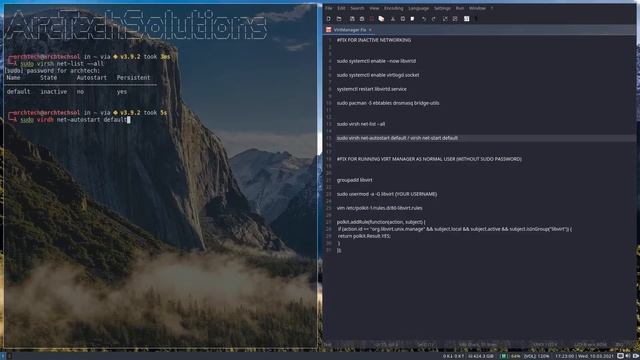Click the clock showing 17:23:00 in panel
640x360 pixels.
click(564, 356)
